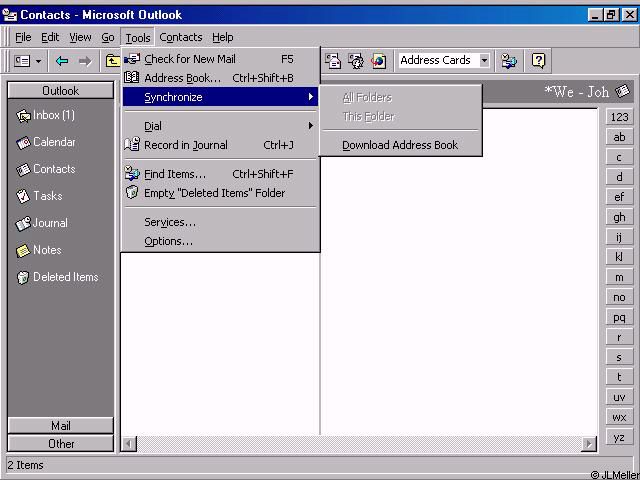This screenshot has height=480, width=640.
Task: Click the New Contact toolbar icon
Action: coord(22,61)
